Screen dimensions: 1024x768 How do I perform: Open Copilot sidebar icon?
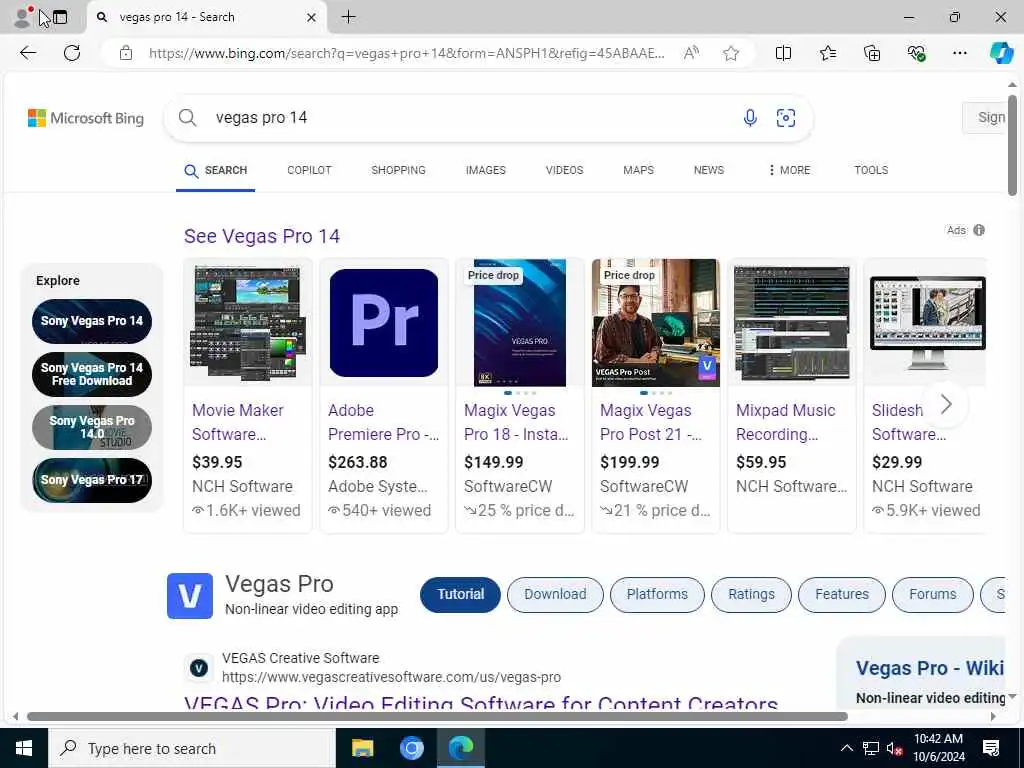pos(1000,53)
